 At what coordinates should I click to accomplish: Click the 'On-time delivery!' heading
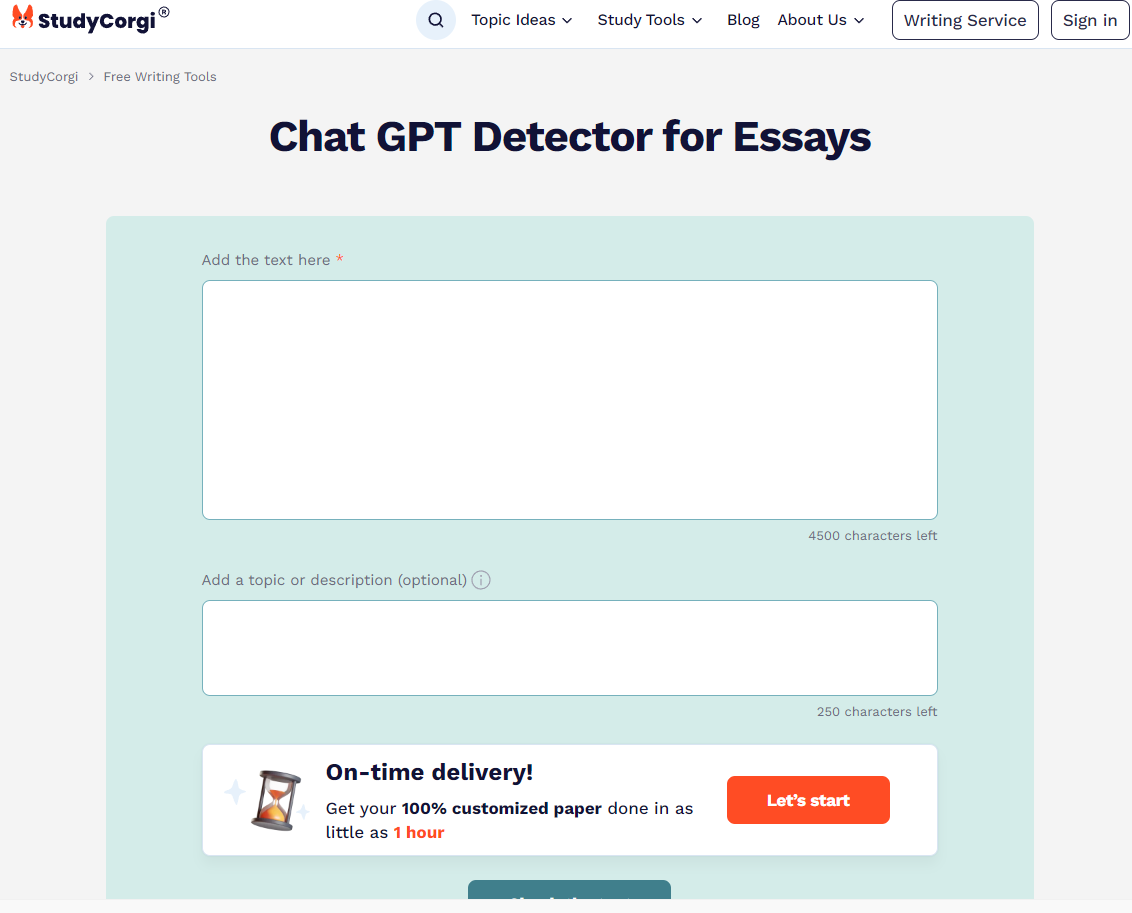(430, 772)
